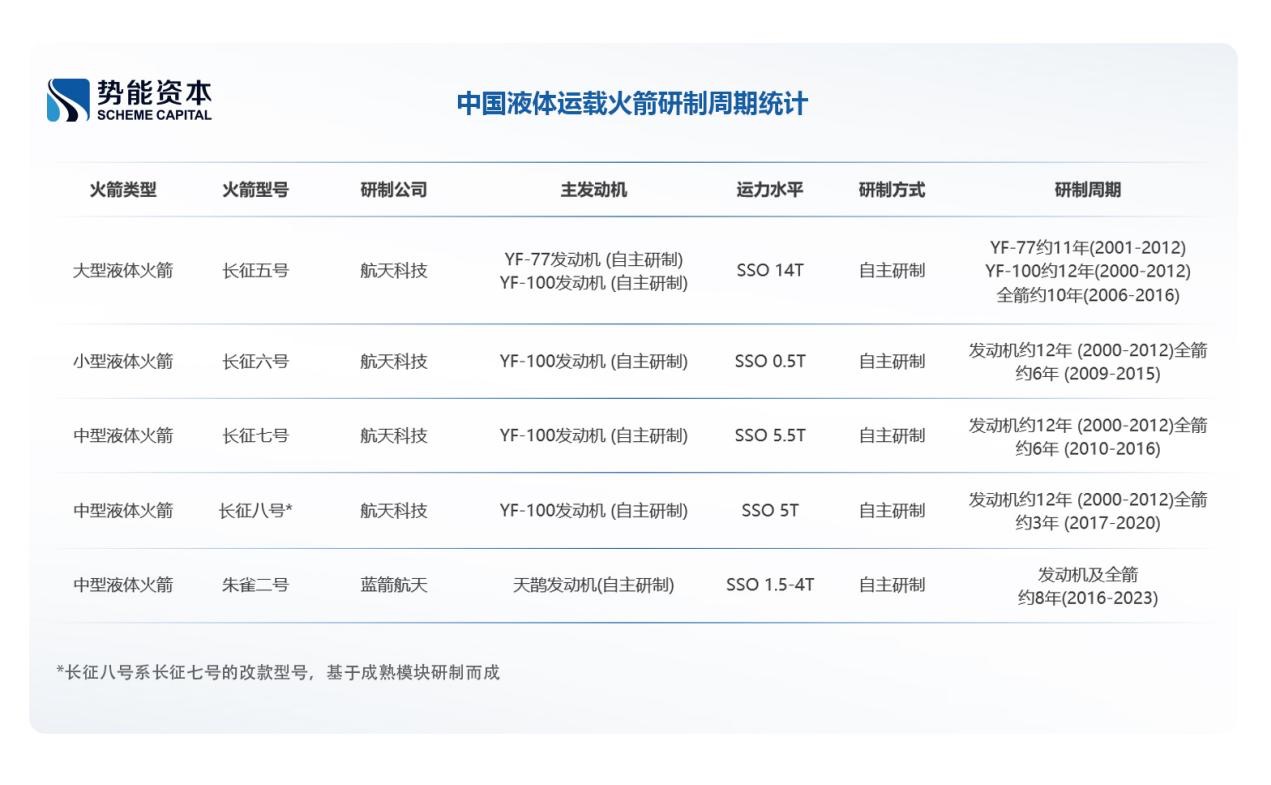Image resolution: width=1271 pixels, height=785 pixels.
Task: Click YF-100发动机 in the 长征七号 row
Action: point(594,435)
